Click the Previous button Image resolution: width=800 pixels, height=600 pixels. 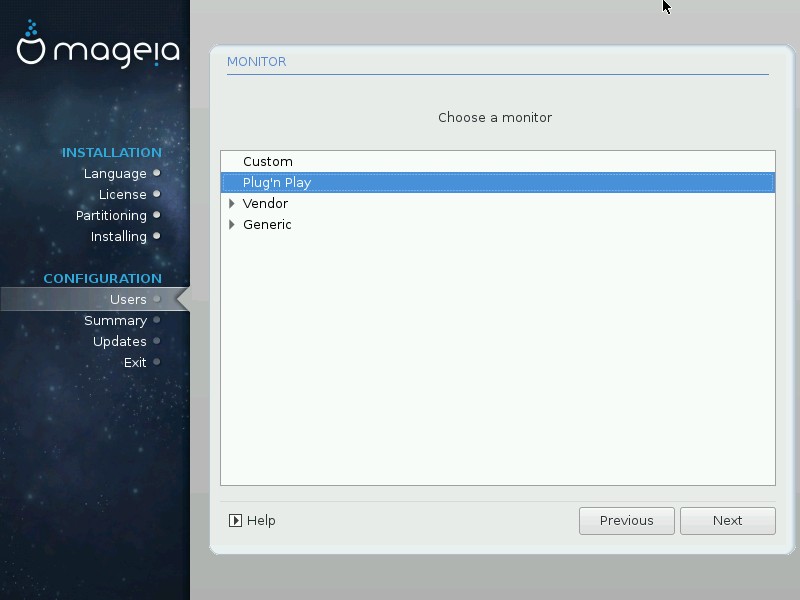click(x=627, y=521)
